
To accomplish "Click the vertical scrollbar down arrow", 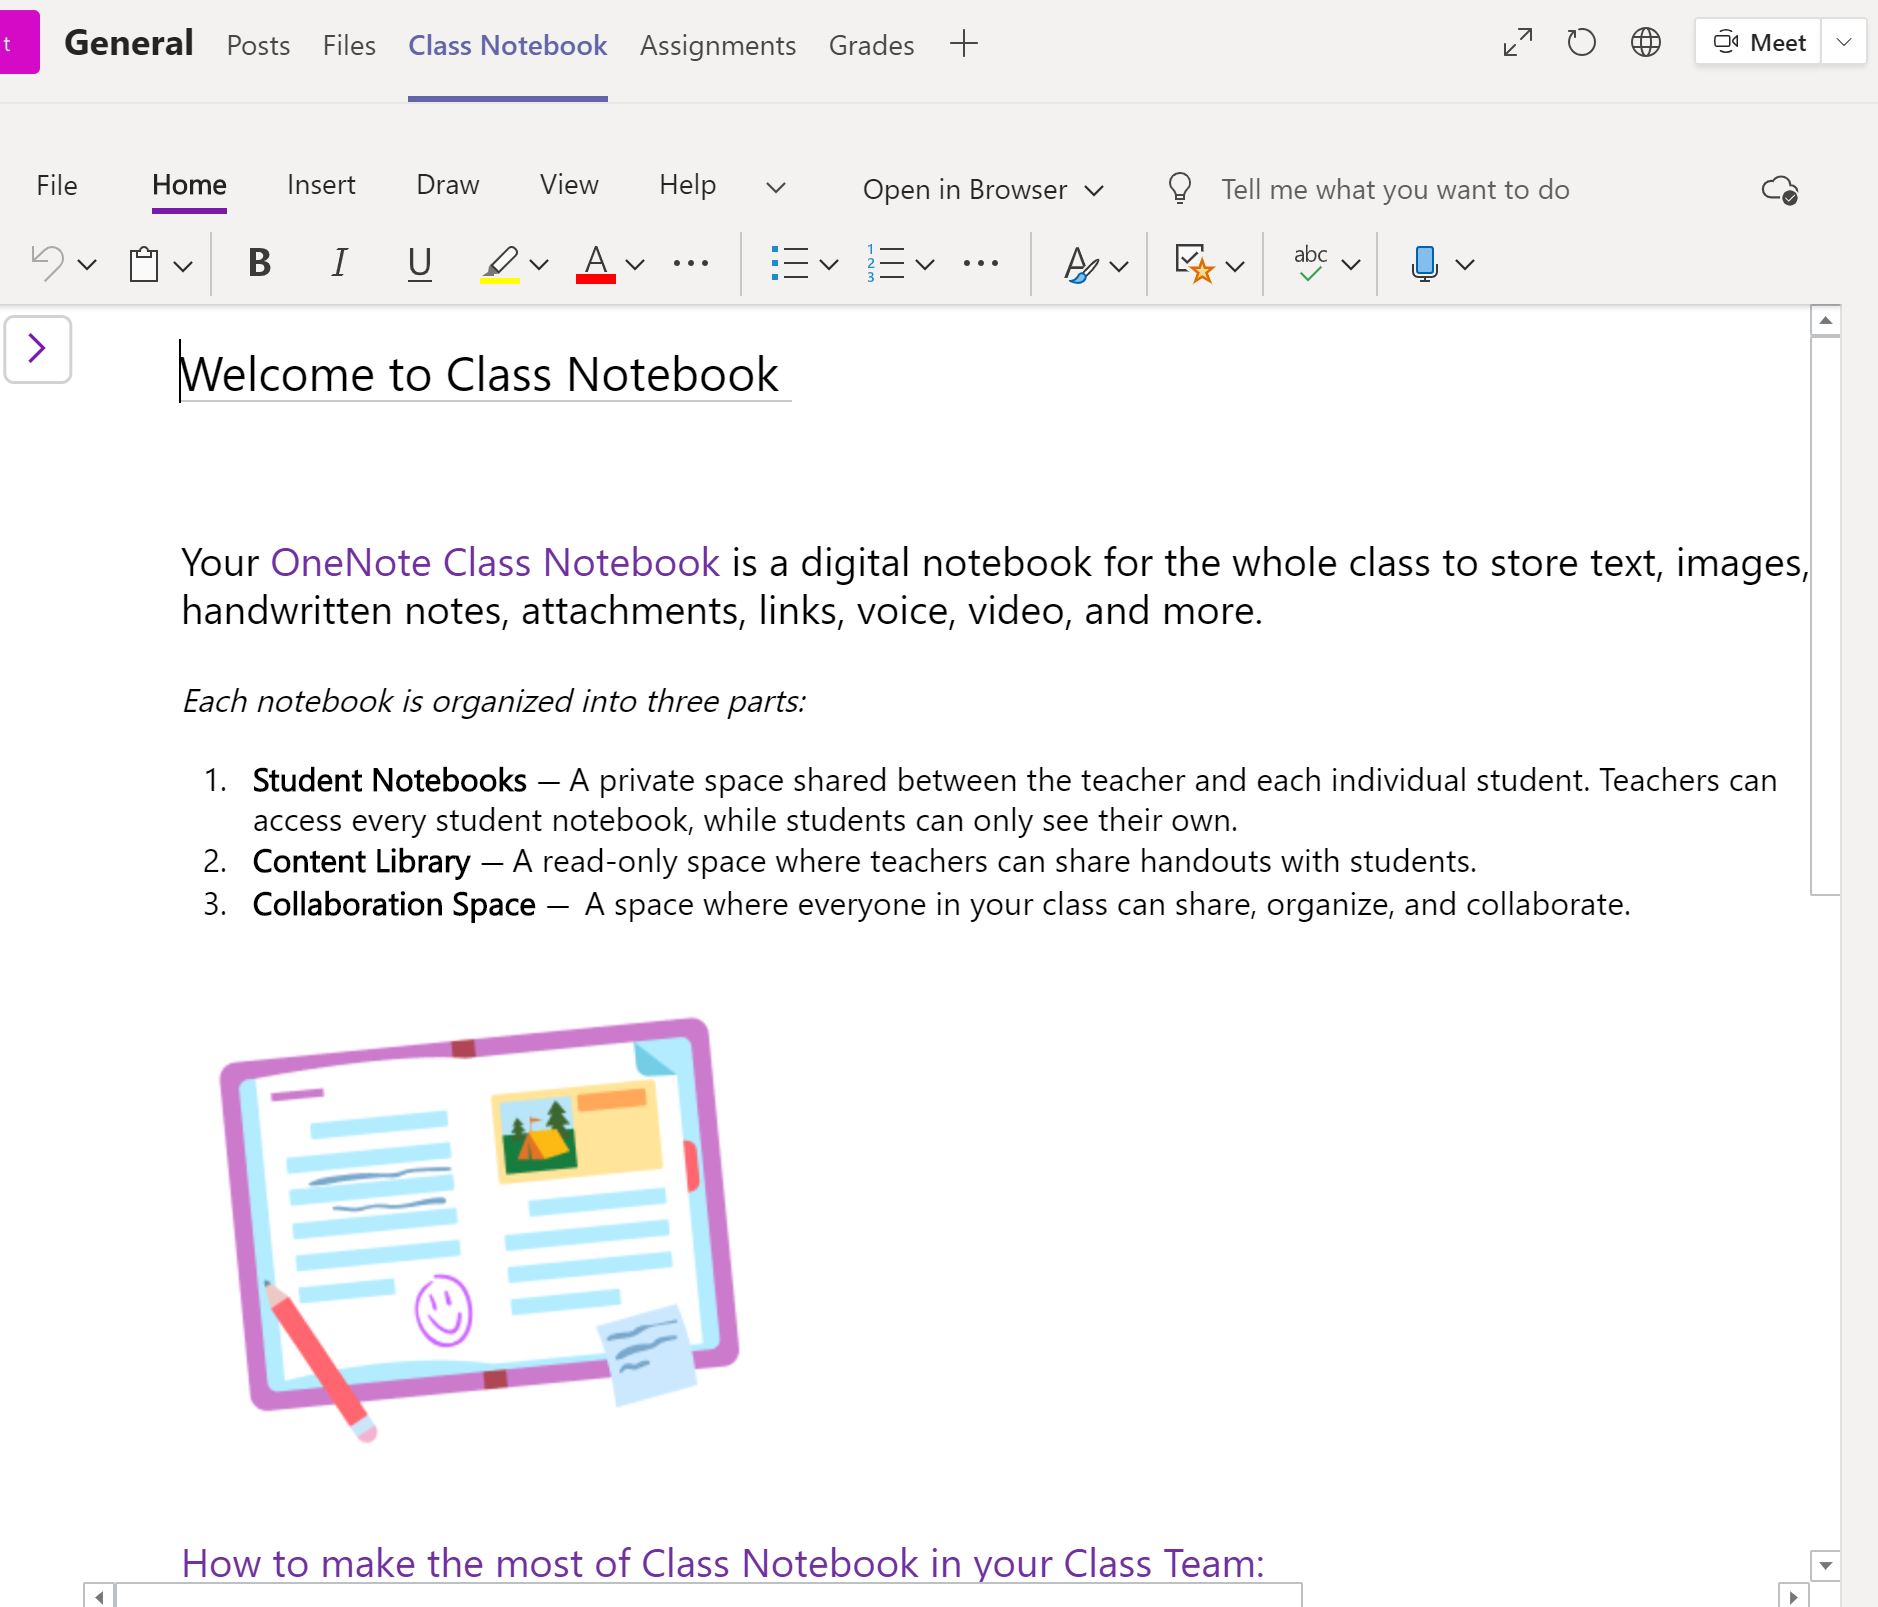I will pos(1826,1566).
